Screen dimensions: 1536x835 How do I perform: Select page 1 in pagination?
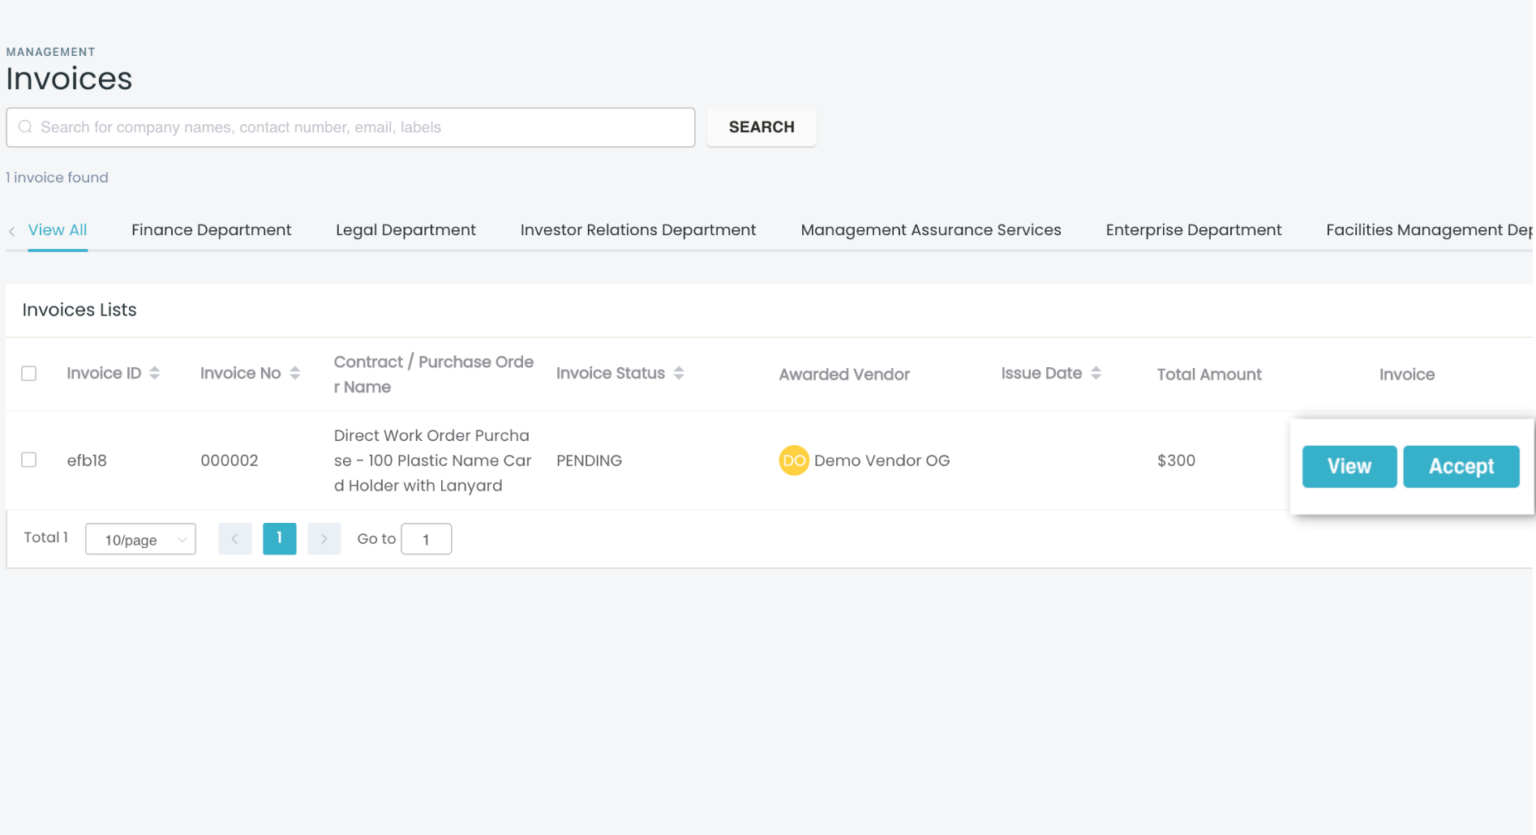click(279, 539)
